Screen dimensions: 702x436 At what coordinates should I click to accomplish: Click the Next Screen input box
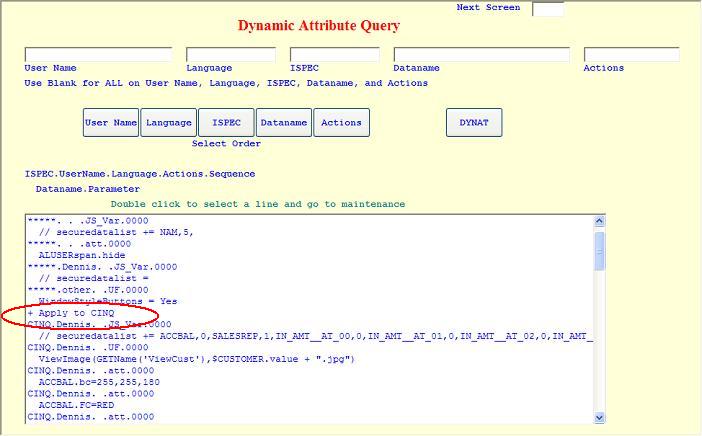pos(547,9)
